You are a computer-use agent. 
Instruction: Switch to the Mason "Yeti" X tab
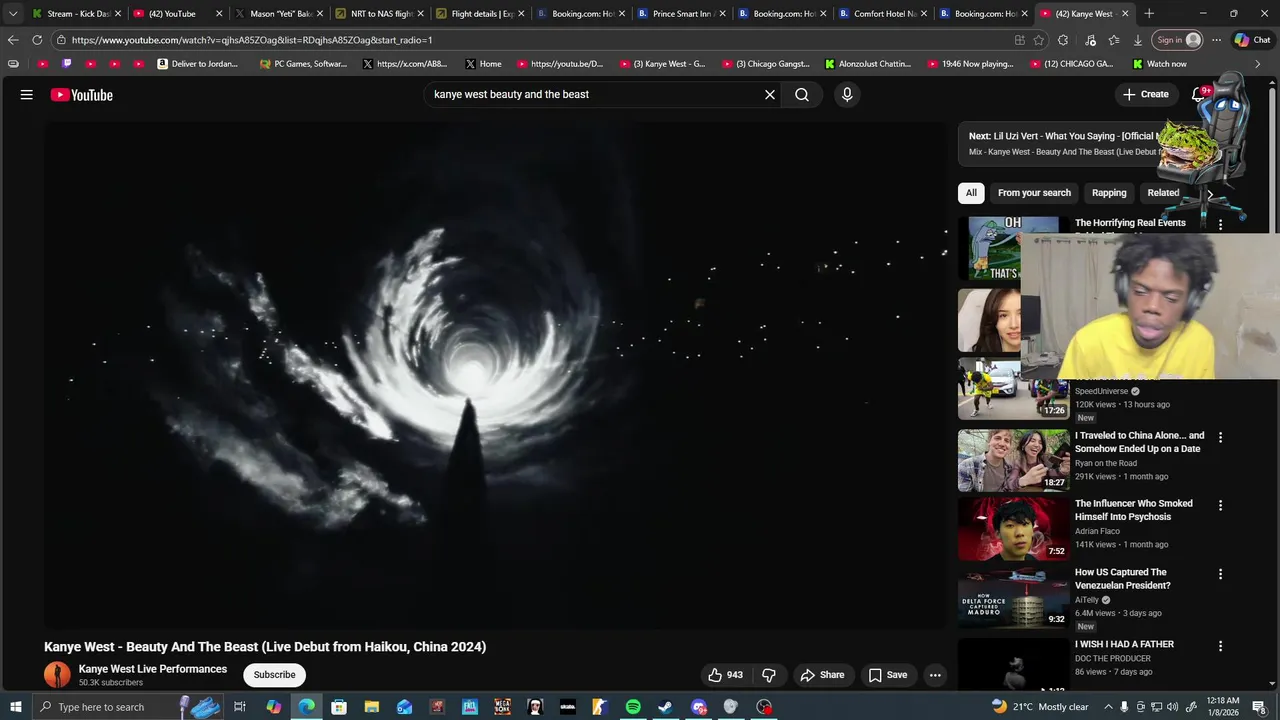(280, 14)
